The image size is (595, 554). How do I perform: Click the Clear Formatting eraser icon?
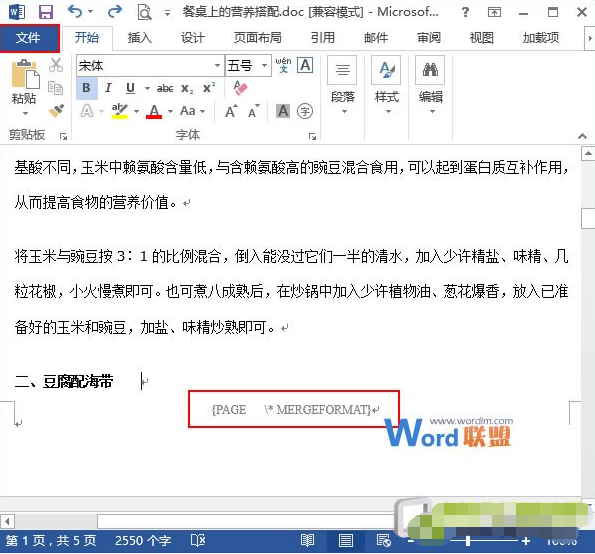click(x=241, y=88)
